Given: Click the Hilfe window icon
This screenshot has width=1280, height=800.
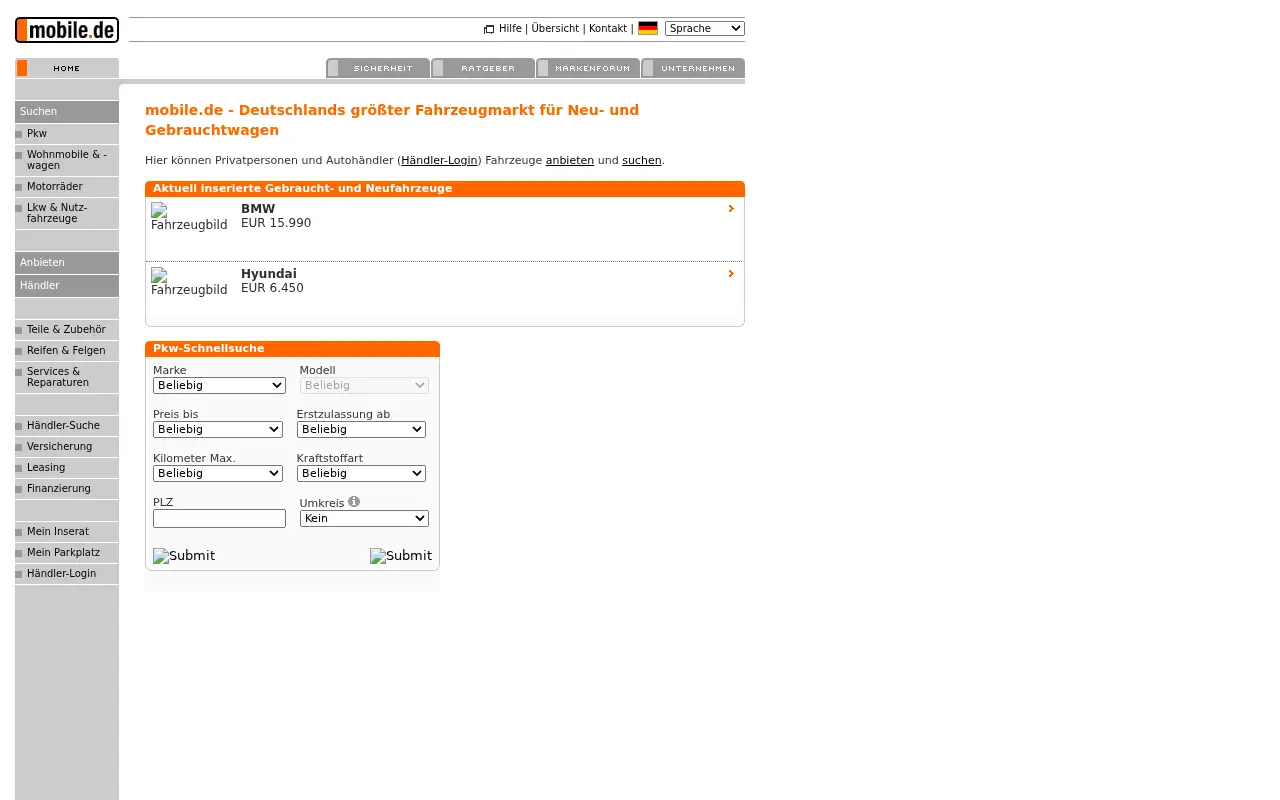Looking at the screenshot, I should point(489,29).
